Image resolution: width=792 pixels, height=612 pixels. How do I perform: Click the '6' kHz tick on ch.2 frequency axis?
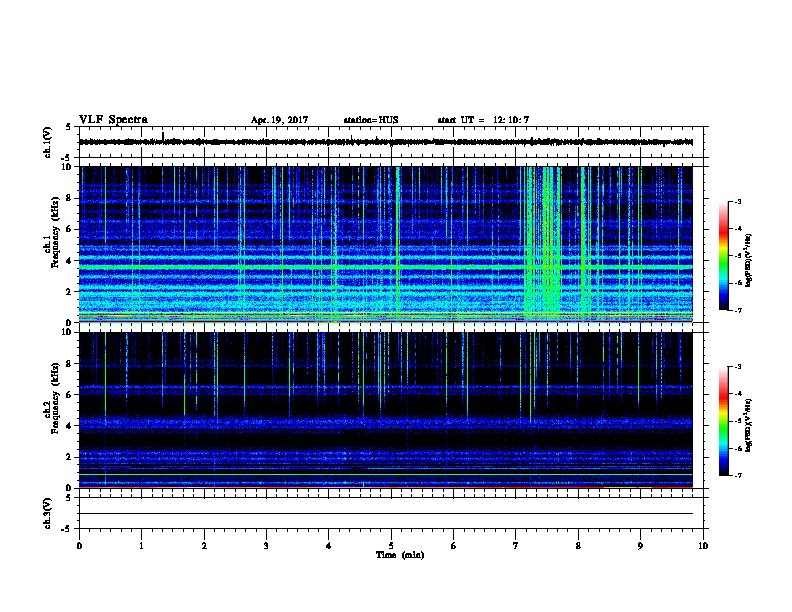click(x=69, y=395)
